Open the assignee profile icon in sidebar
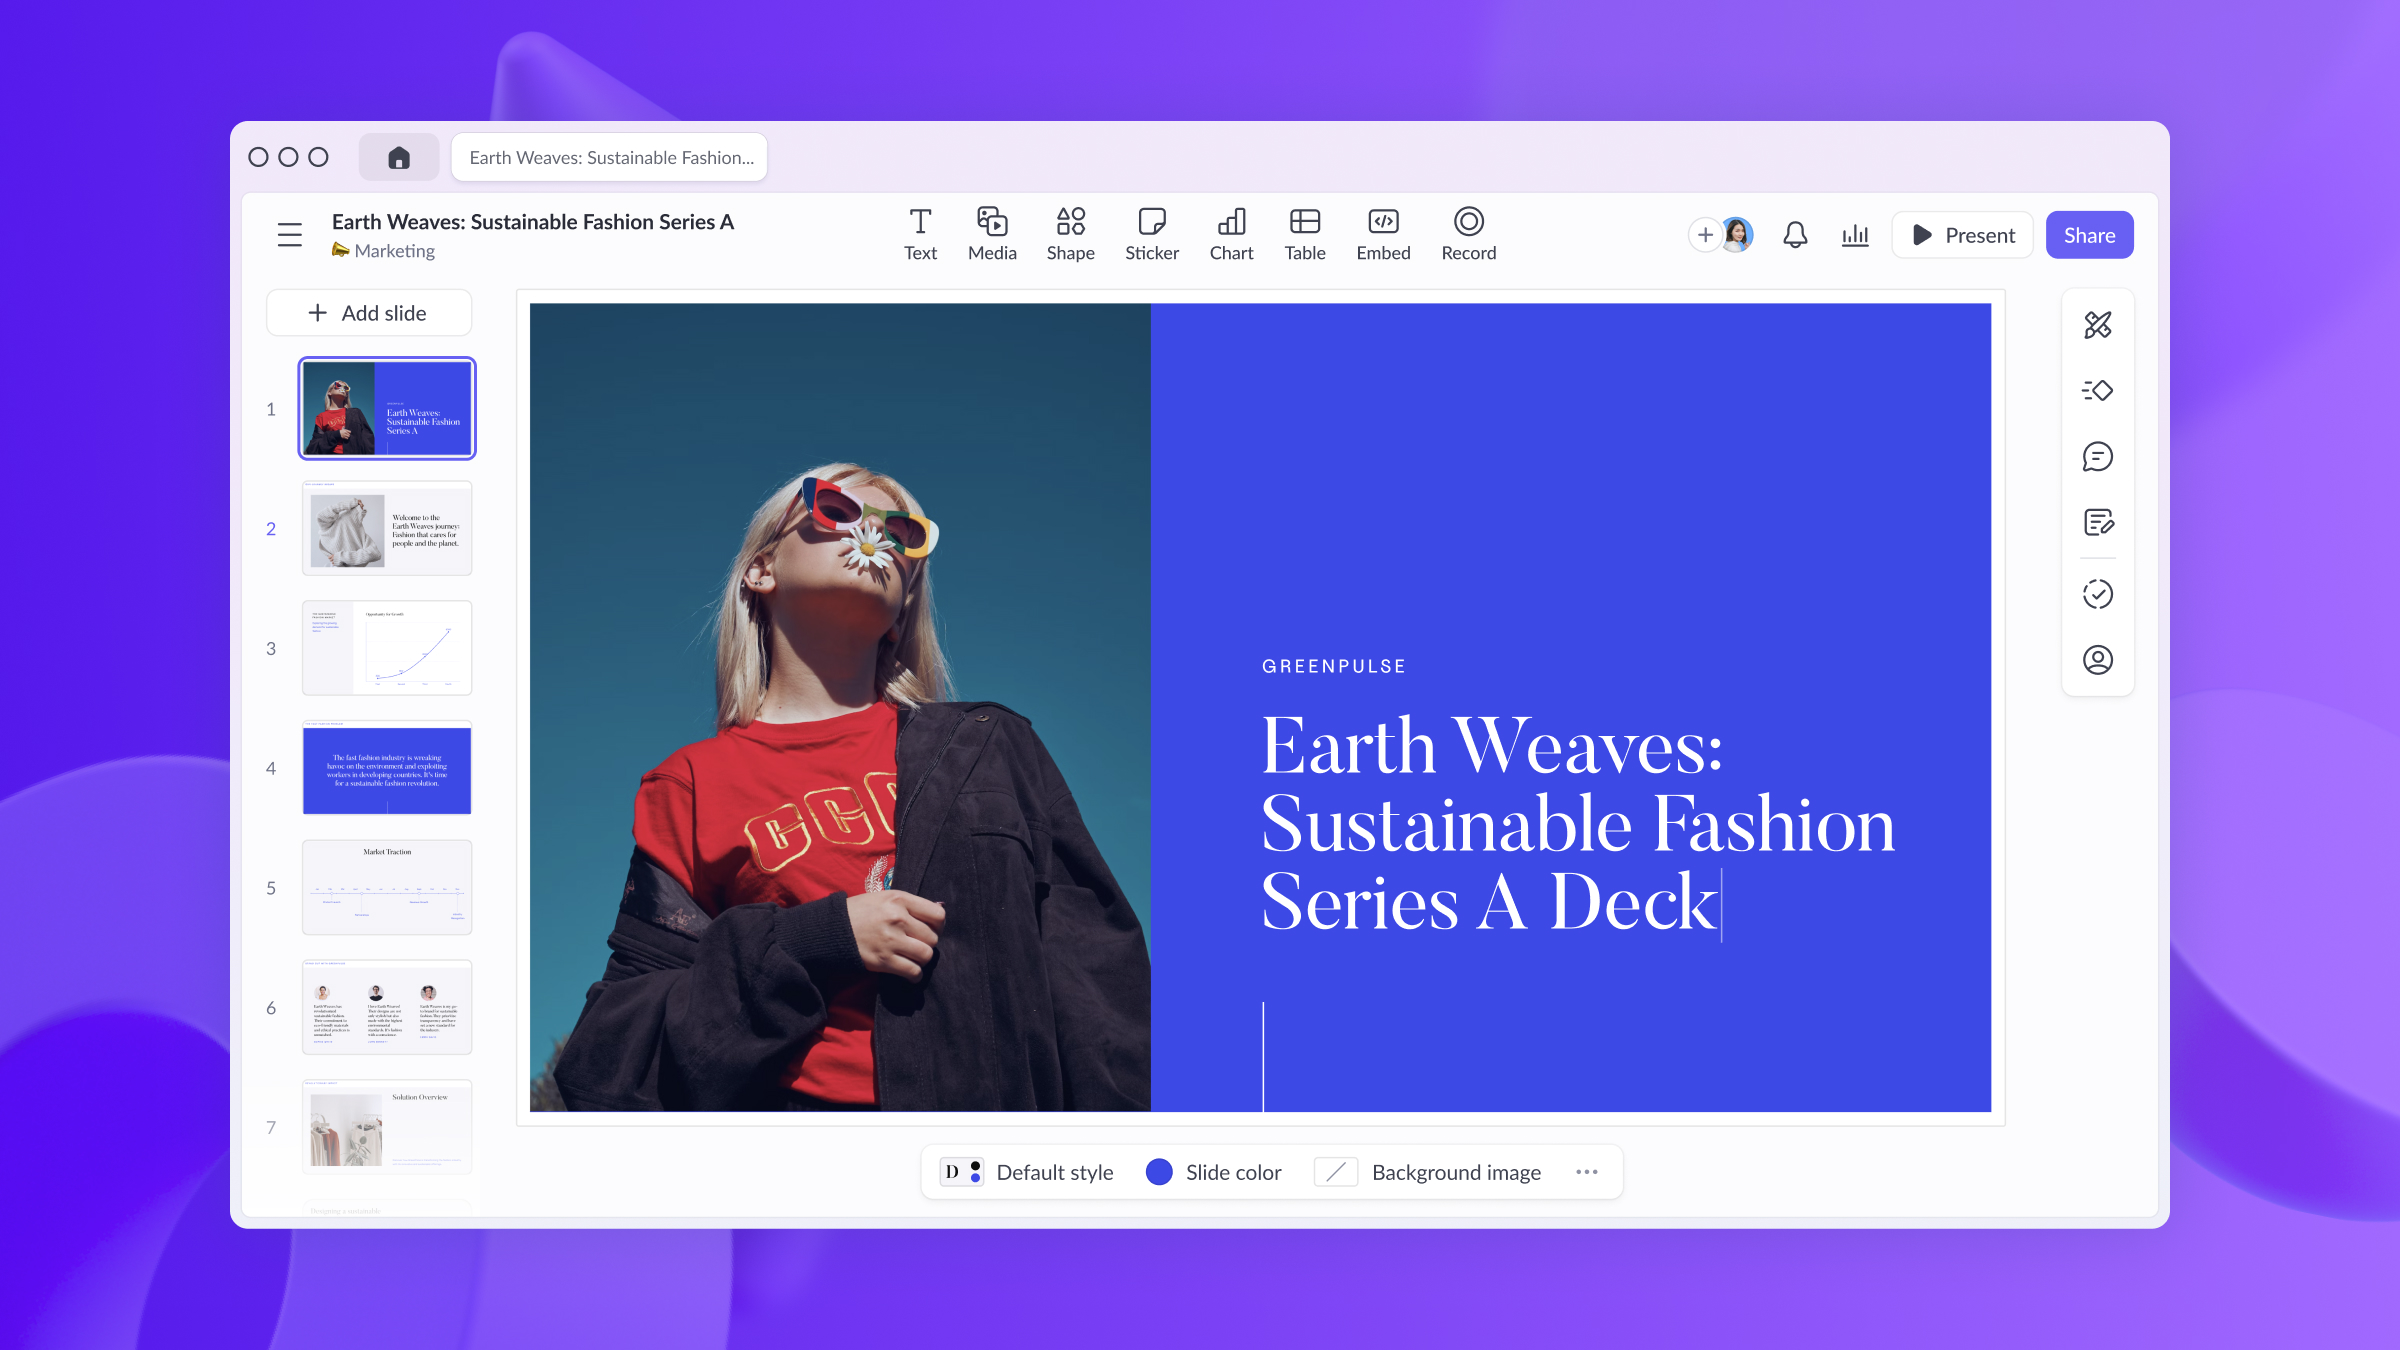The width and height of the screenshot is (2400, 1350). (2098, 660)
